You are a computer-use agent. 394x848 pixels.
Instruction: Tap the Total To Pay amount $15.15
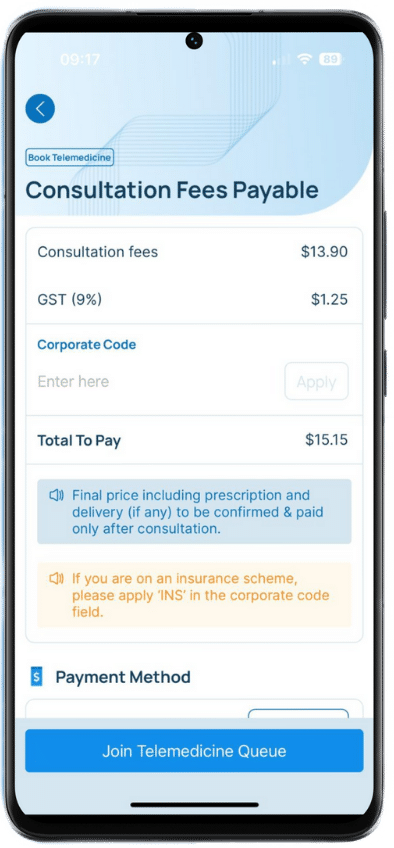click(326, 440)
